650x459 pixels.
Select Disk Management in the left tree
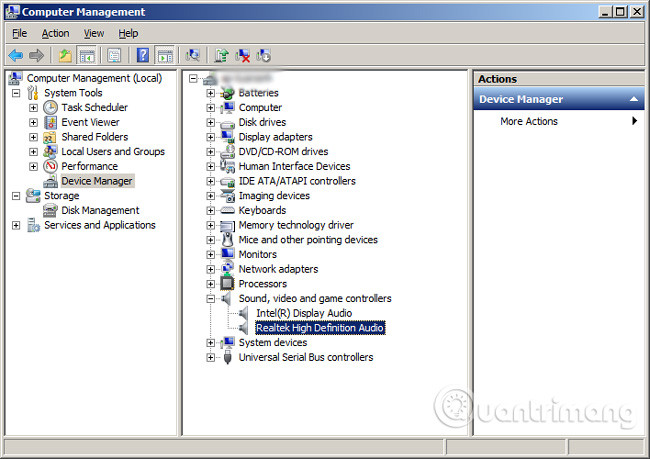100,210
